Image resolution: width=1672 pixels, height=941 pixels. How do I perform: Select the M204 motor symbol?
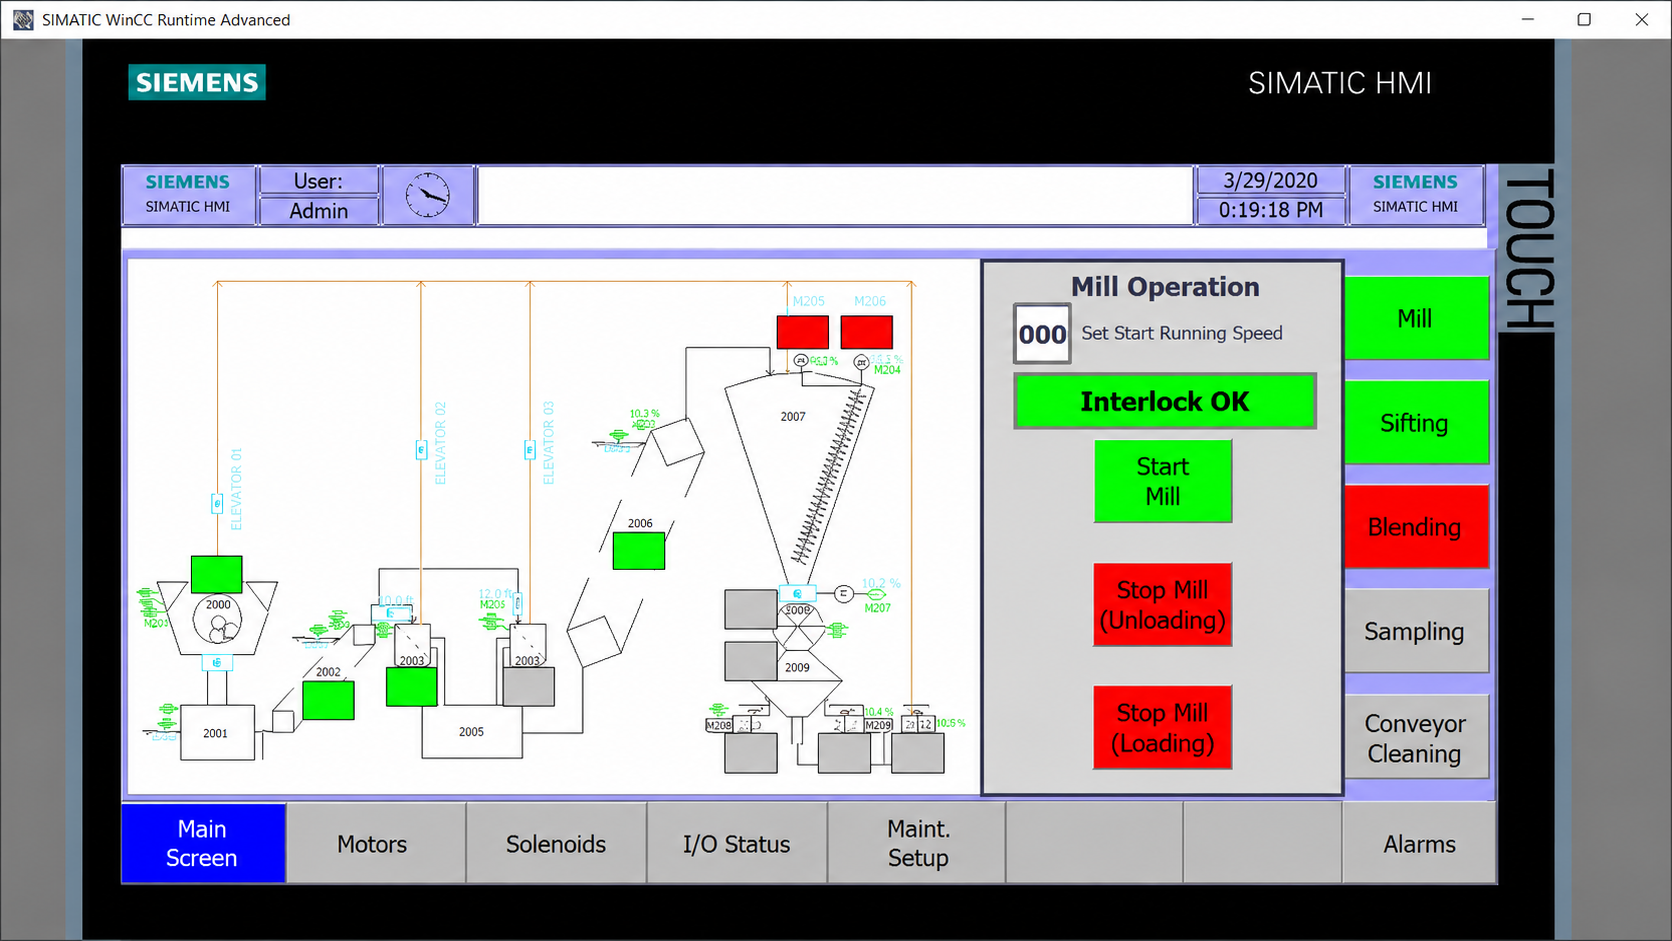click(x=861, y=362)
